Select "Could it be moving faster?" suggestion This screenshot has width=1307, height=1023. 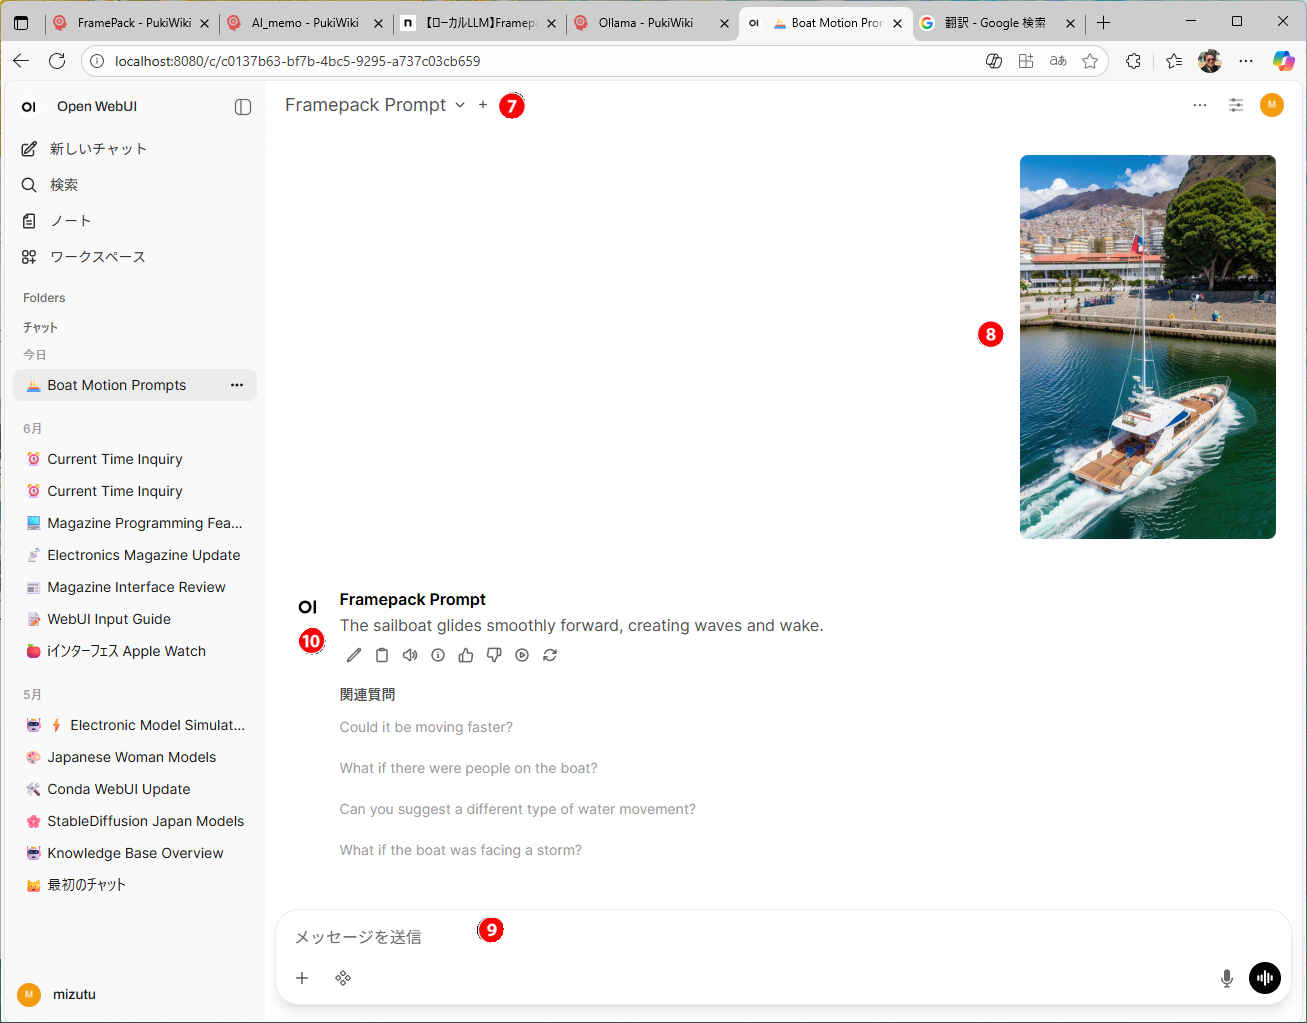426,727
